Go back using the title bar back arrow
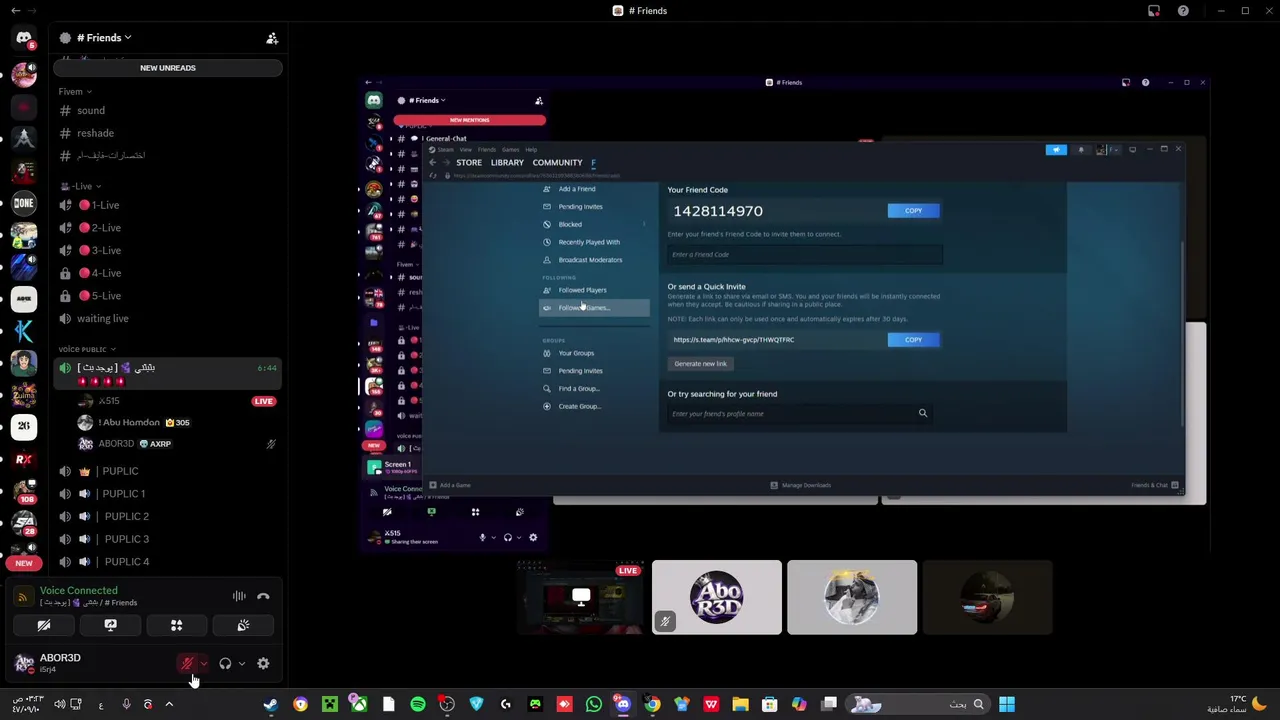Image resolution: width=1280 pixels, height=720 pixels. point(15,11)
